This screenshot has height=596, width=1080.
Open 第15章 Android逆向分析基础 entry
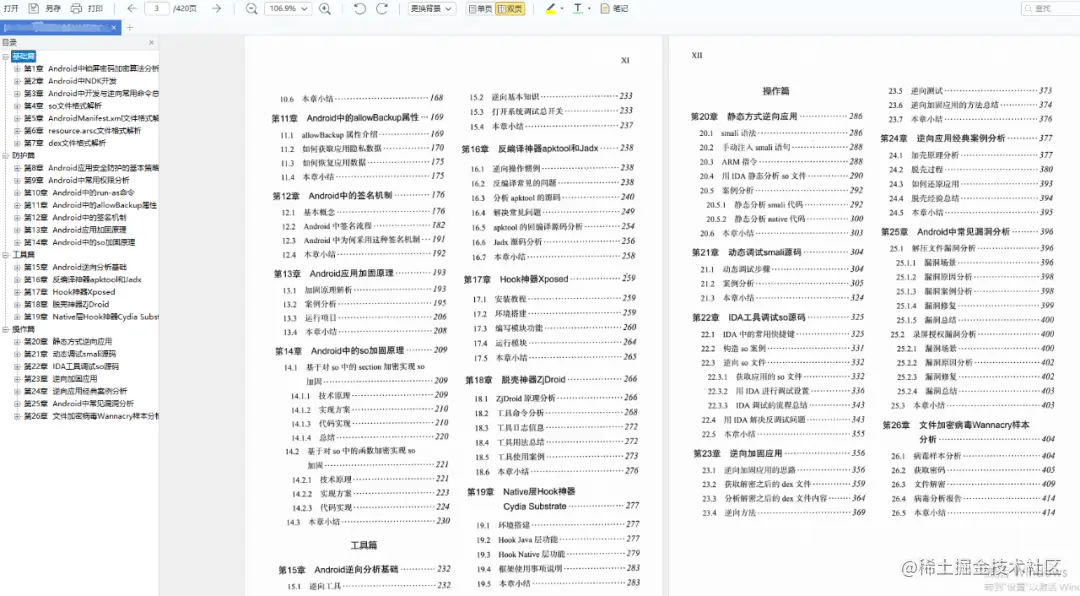click(x=75, y=267)
